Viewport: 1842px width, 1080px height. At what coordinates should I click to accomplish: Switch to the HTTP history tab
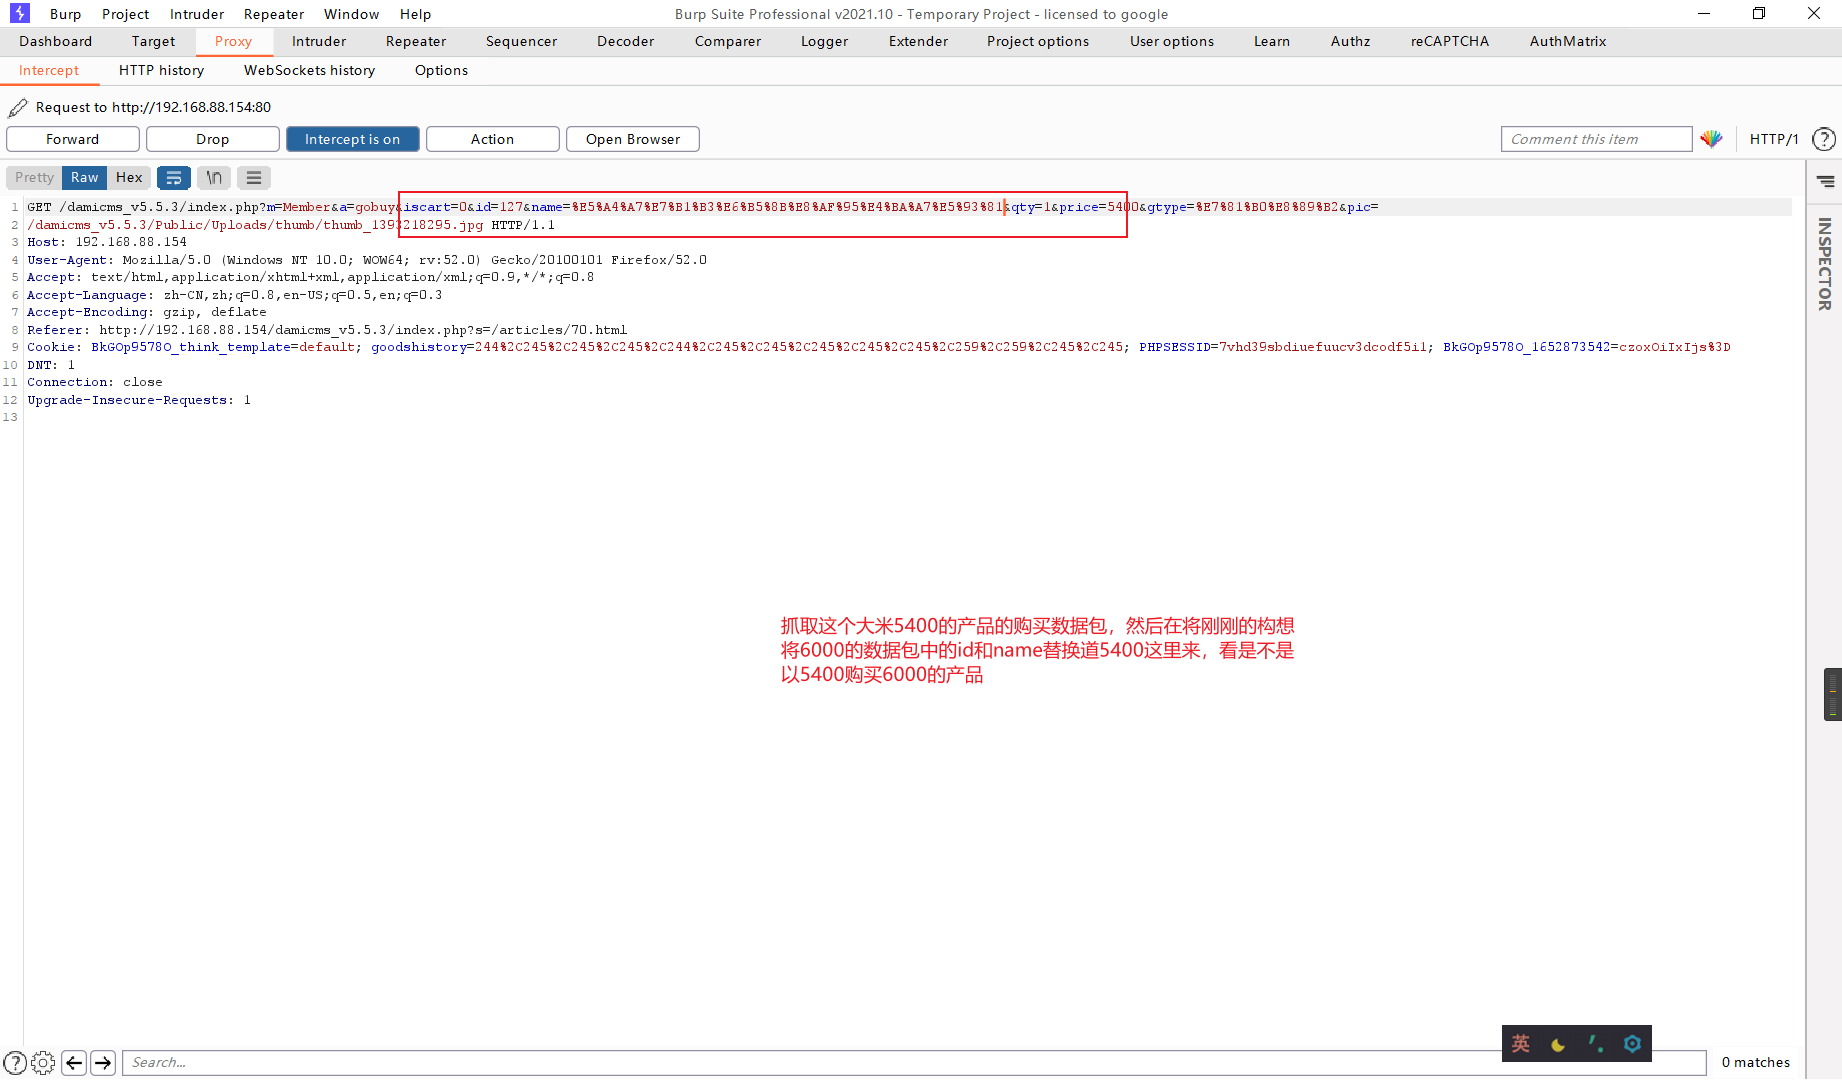(x=161, y=70)
